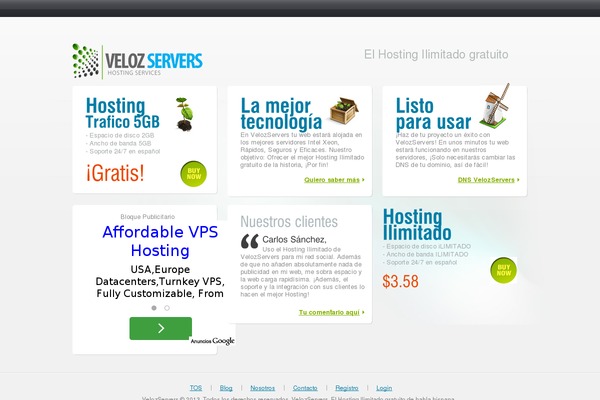Click 'Ancho de banda 5GB' feature line
Image resolution: width=600 pixels, height=400 pixels.
[119, 144]
